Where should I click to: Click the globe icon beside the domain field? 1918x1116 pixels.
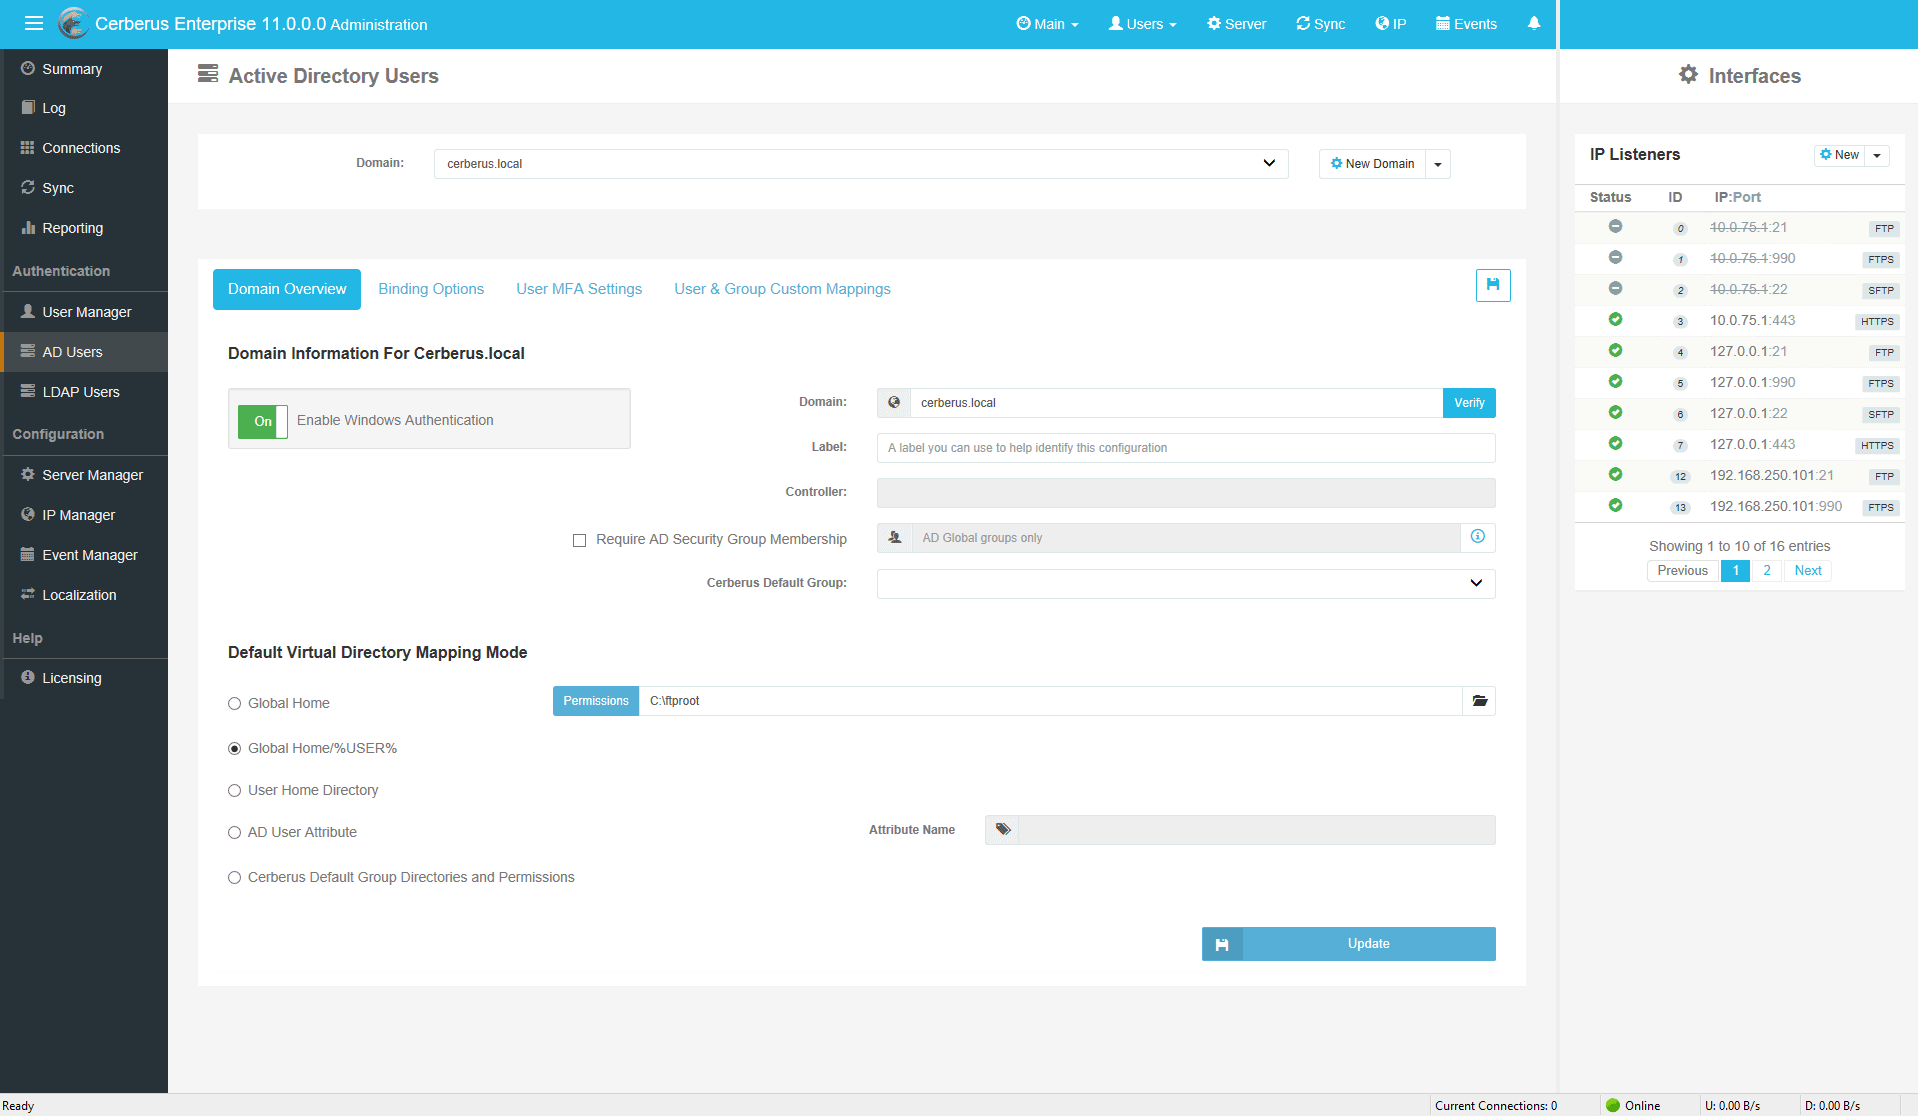(x=894, y=402)
